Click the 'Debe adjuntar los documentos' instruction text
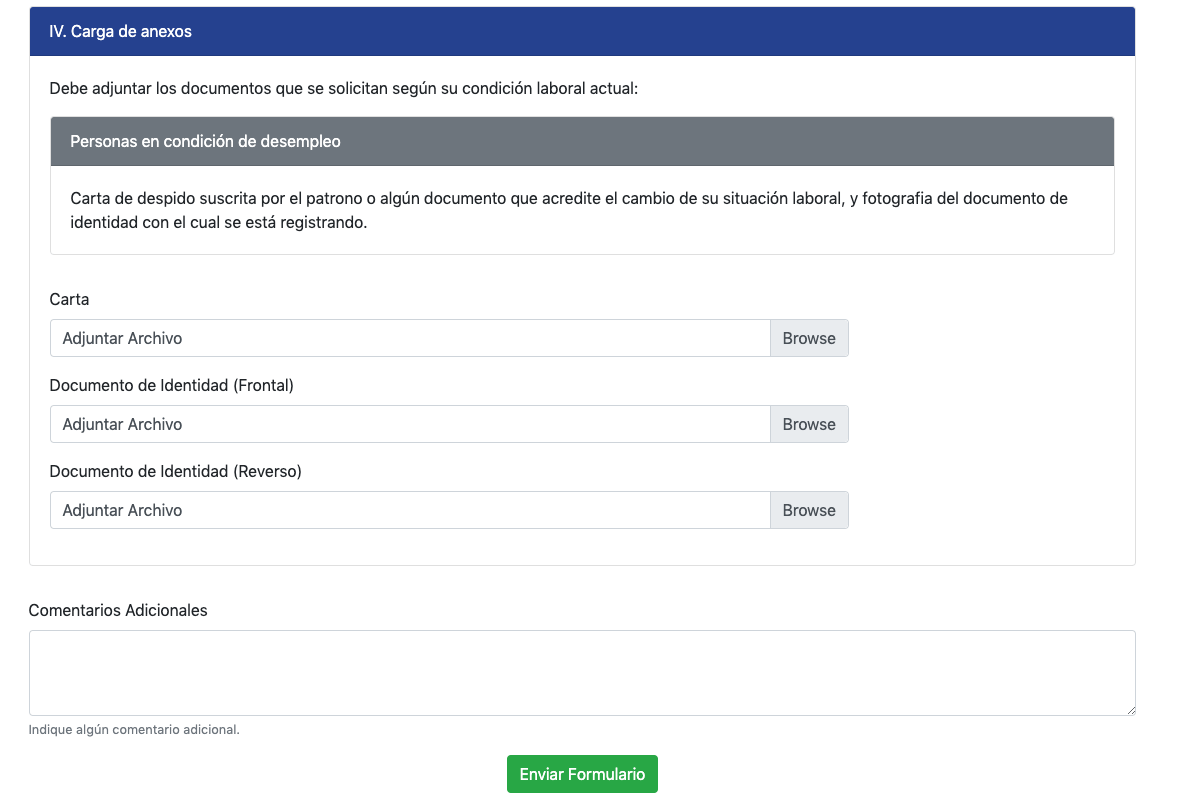 coord(343,88)
